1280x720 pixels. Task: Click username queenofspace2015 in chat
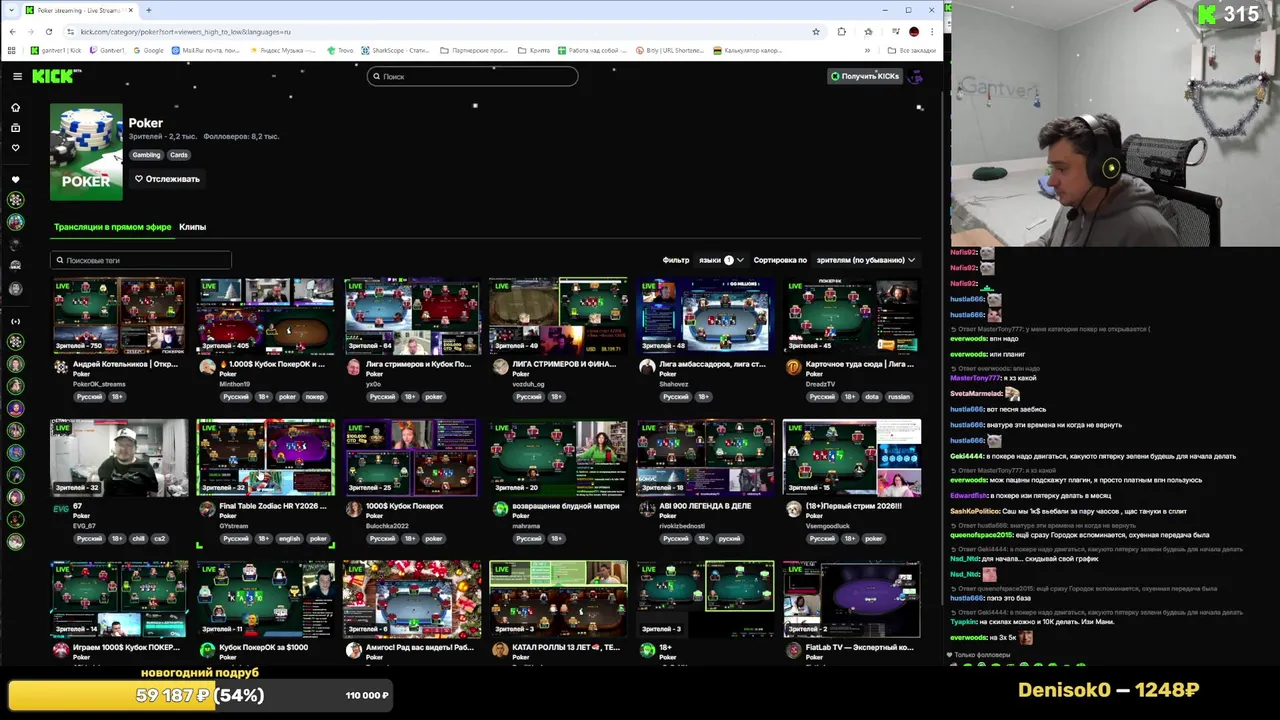coord(979,535)
